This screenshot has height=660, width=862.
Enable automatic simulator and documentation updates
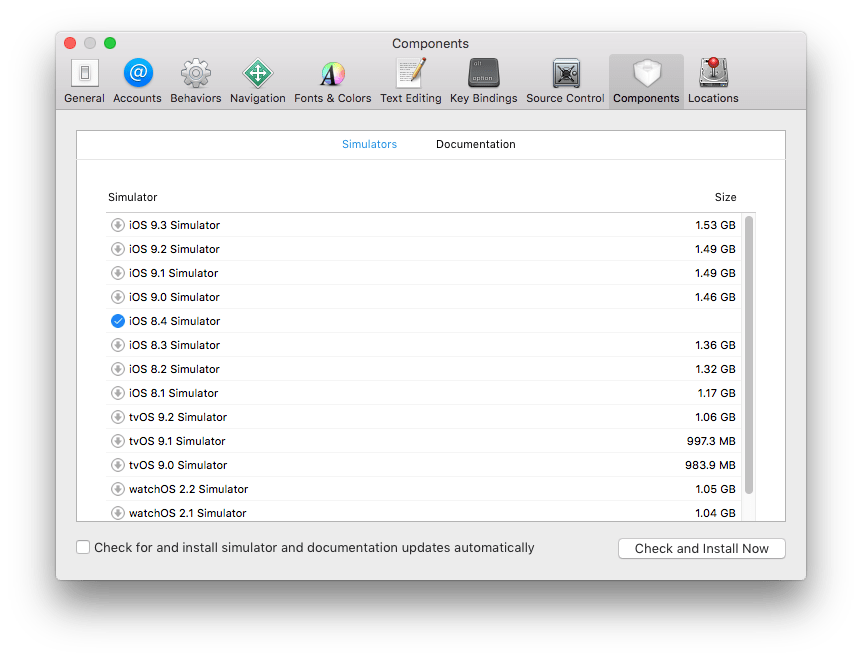pos(83,547)
